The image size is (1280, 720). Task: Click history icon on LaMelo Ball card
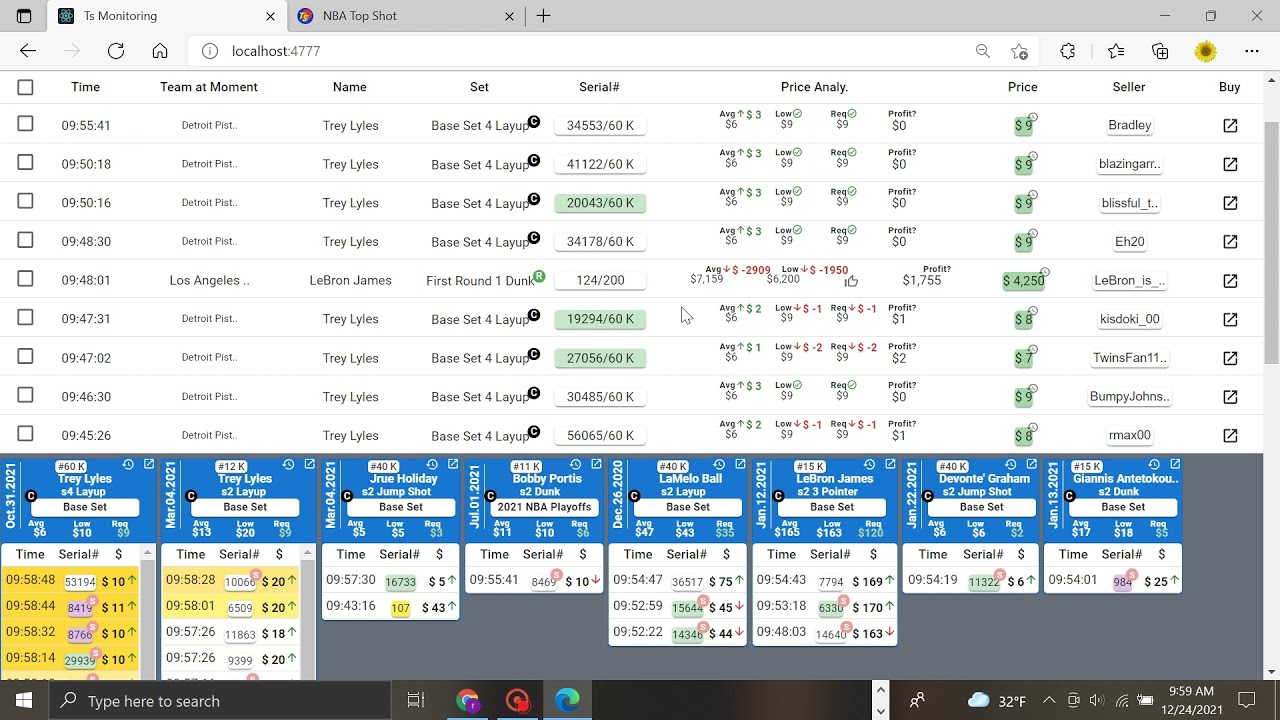pos(720,465)
